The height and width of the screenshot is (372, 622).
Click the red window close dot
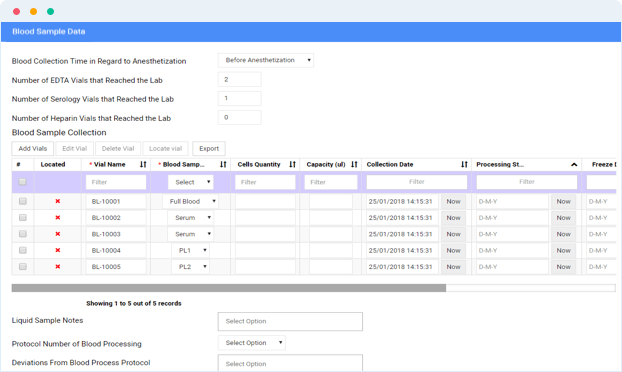coord(16,11)
